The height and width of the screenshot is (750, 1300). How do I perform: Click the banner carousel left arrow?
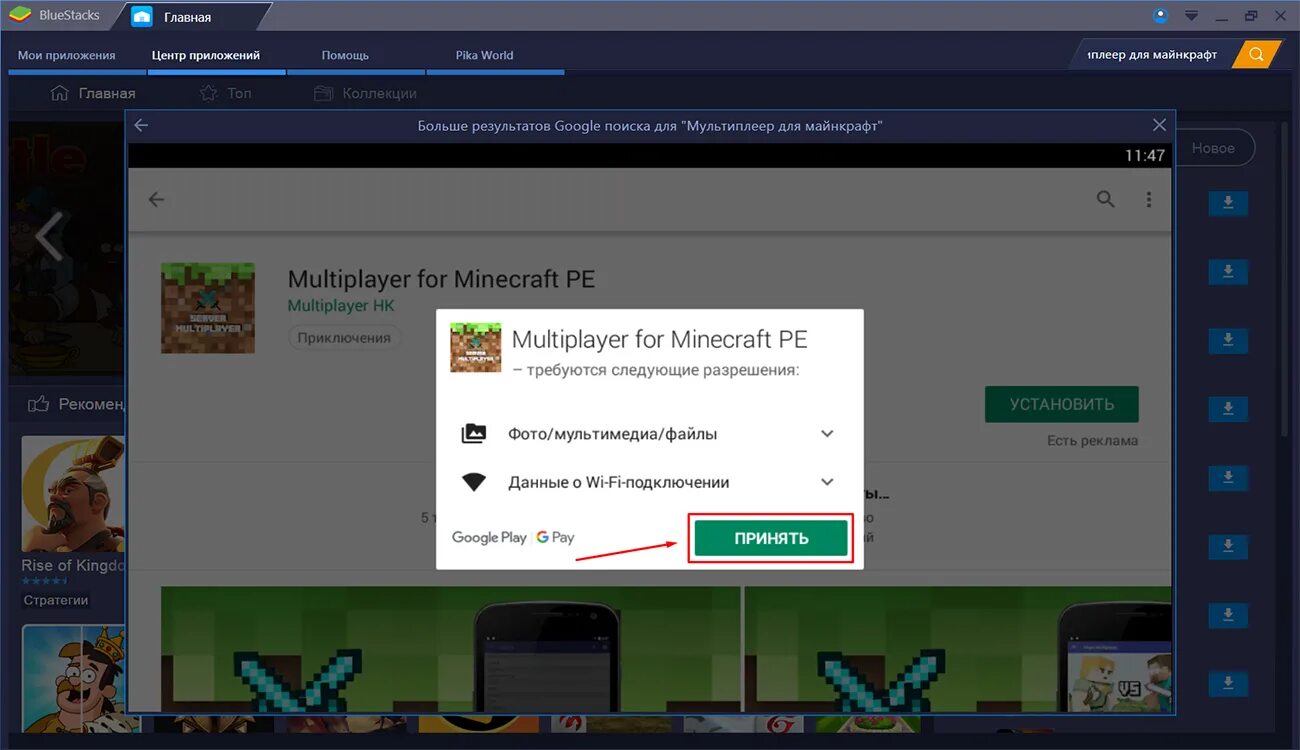[47, 236]
